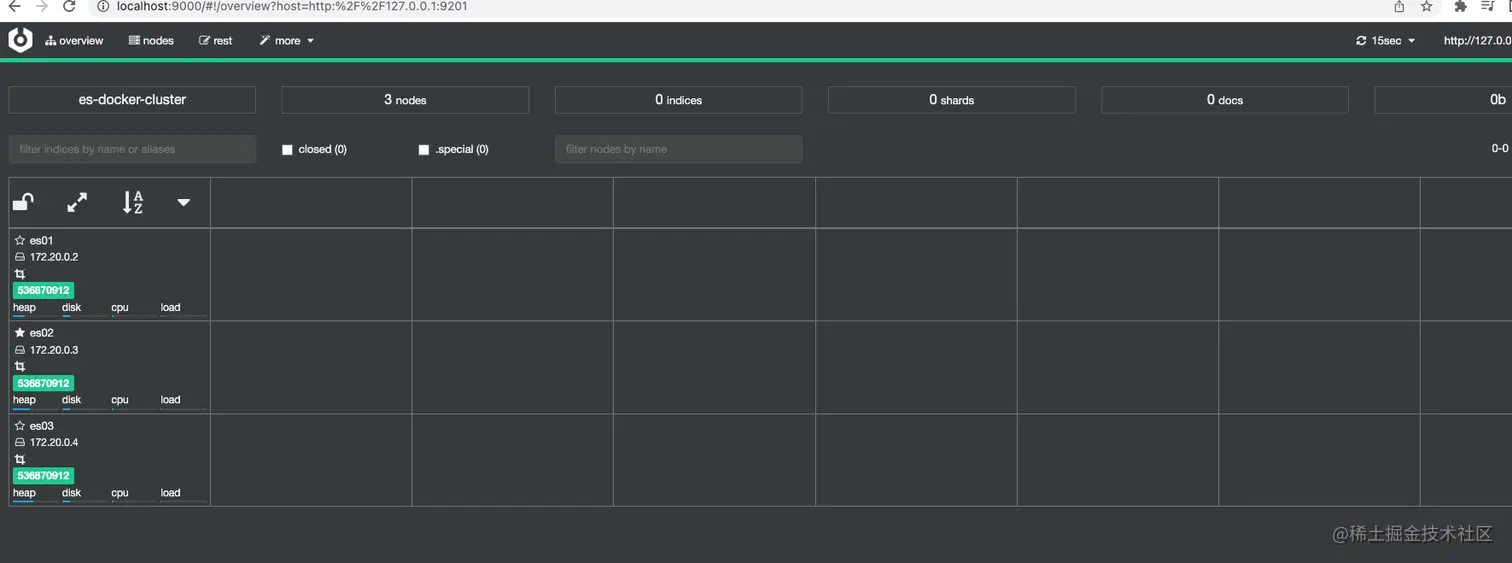Toggle the closed (0) checkbox
Screen dimensions: 1512x563
pos(288,150)
